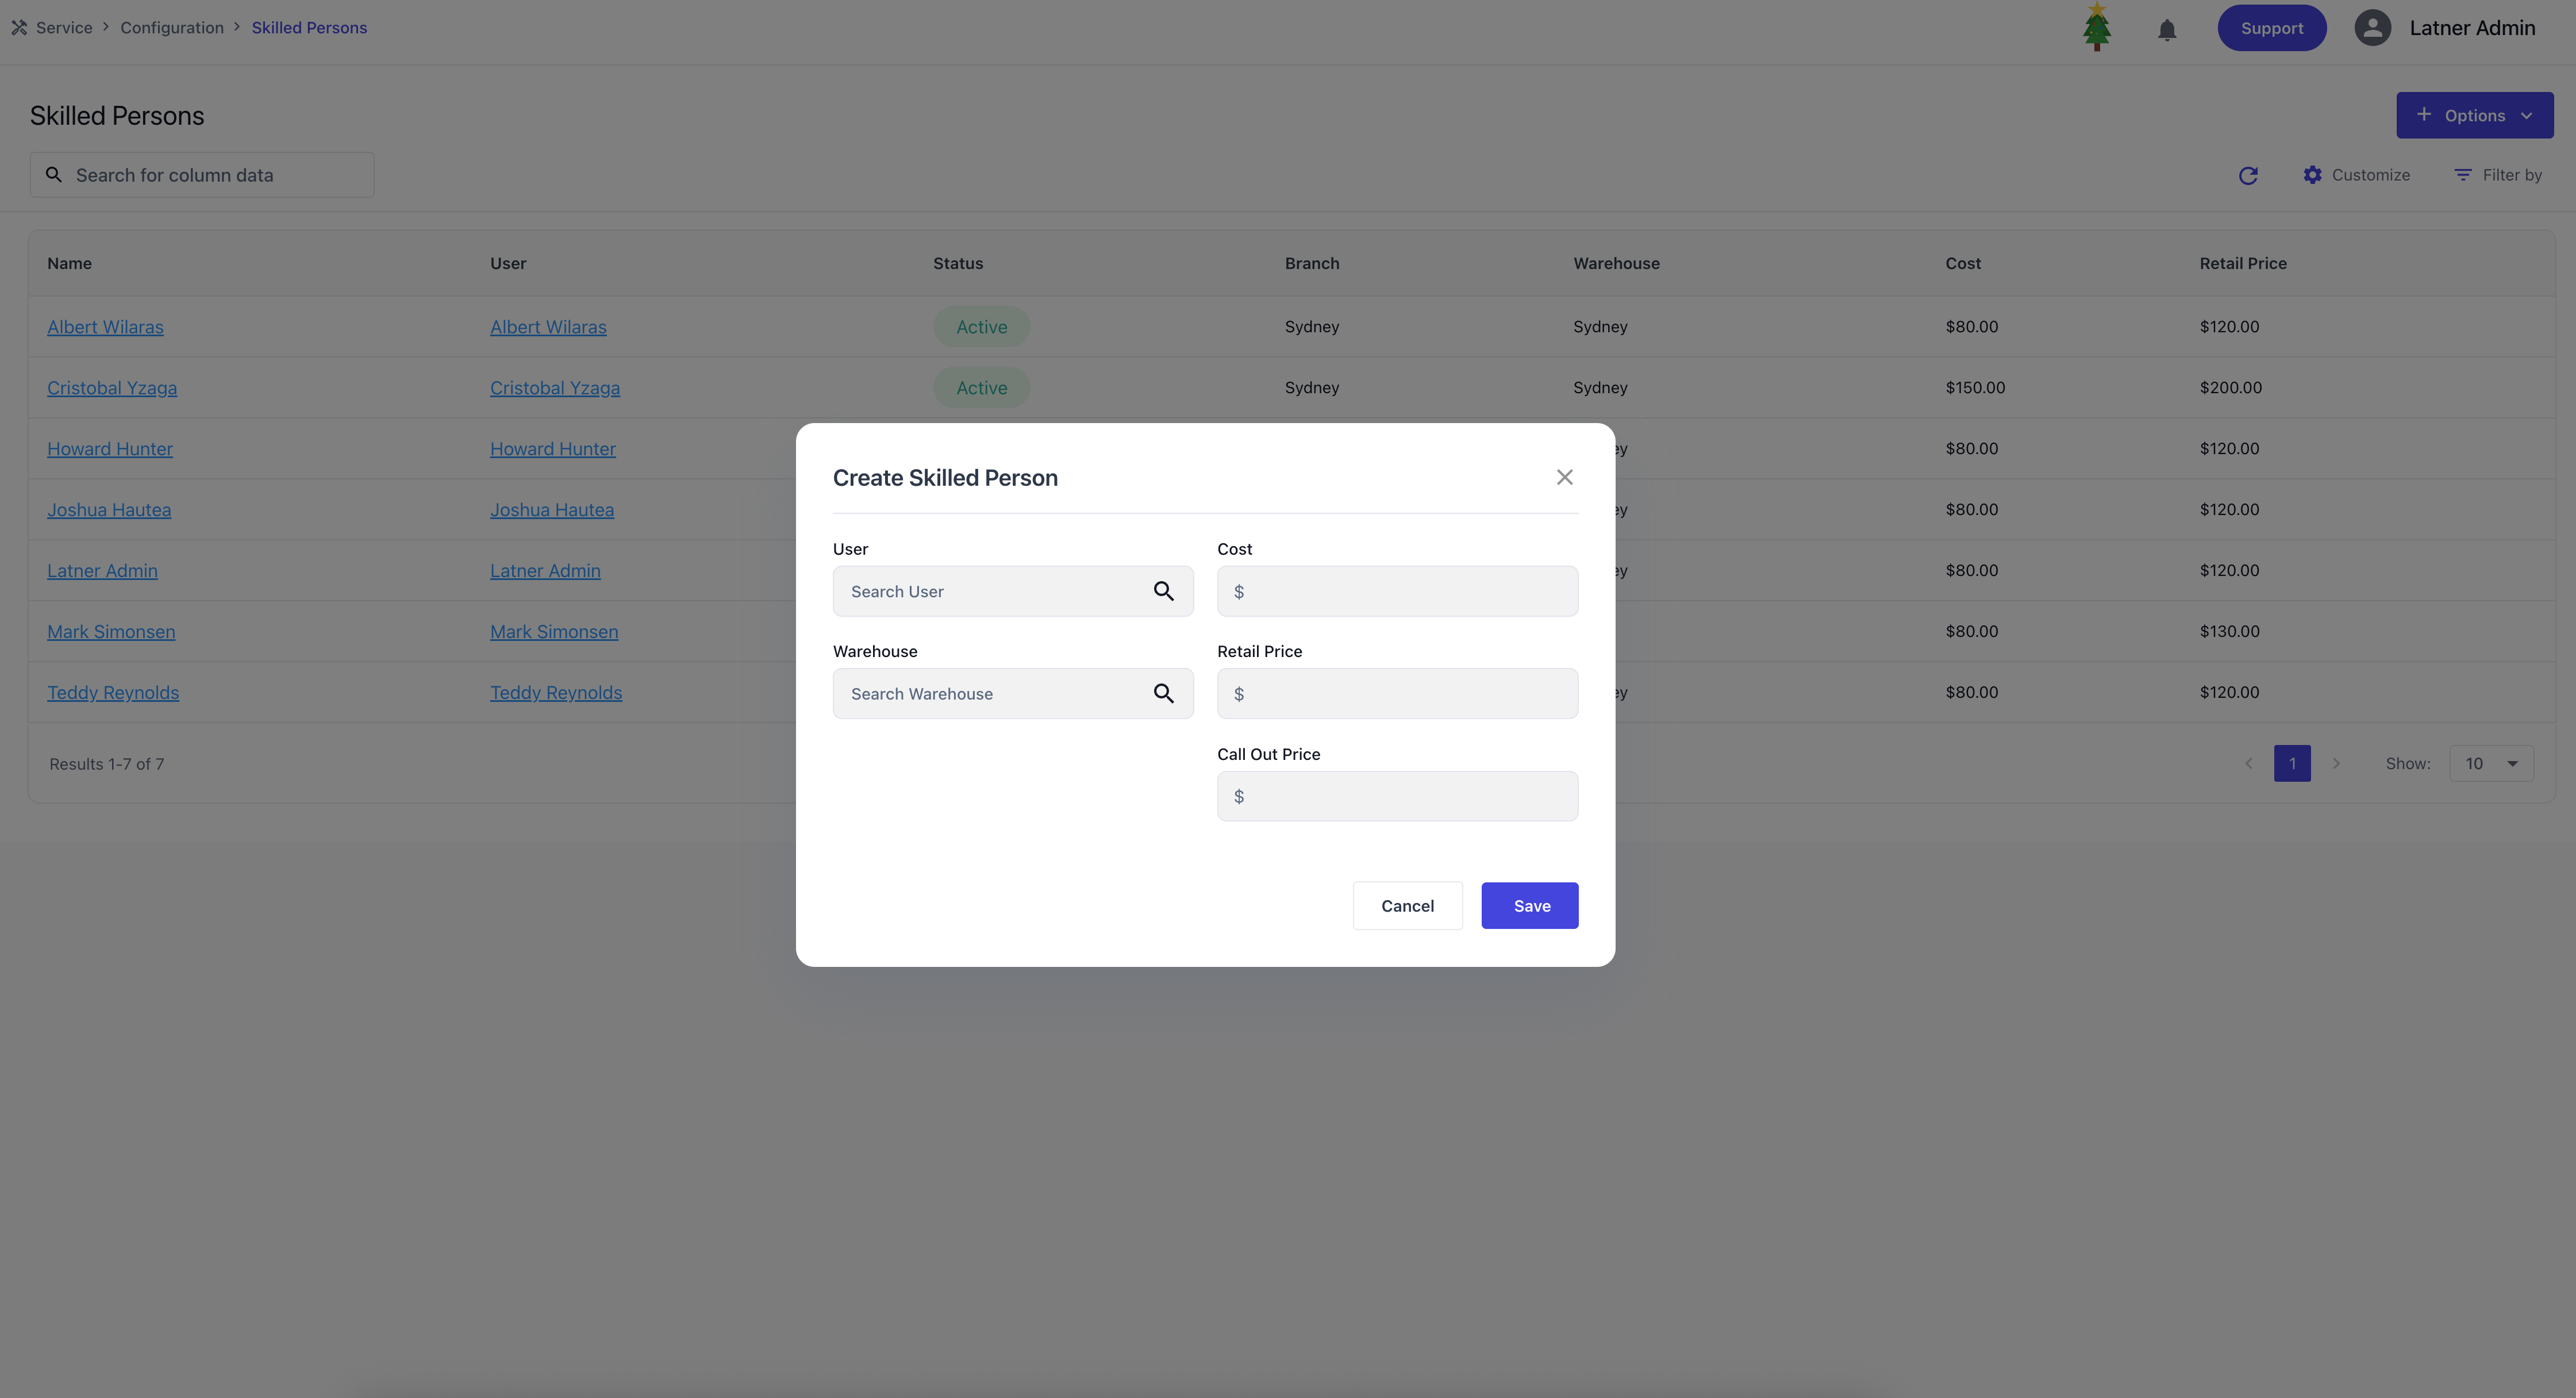Open Service breadcrumb item
2576x1398 pixels.
pyautogui.click(x=64, y=28)
